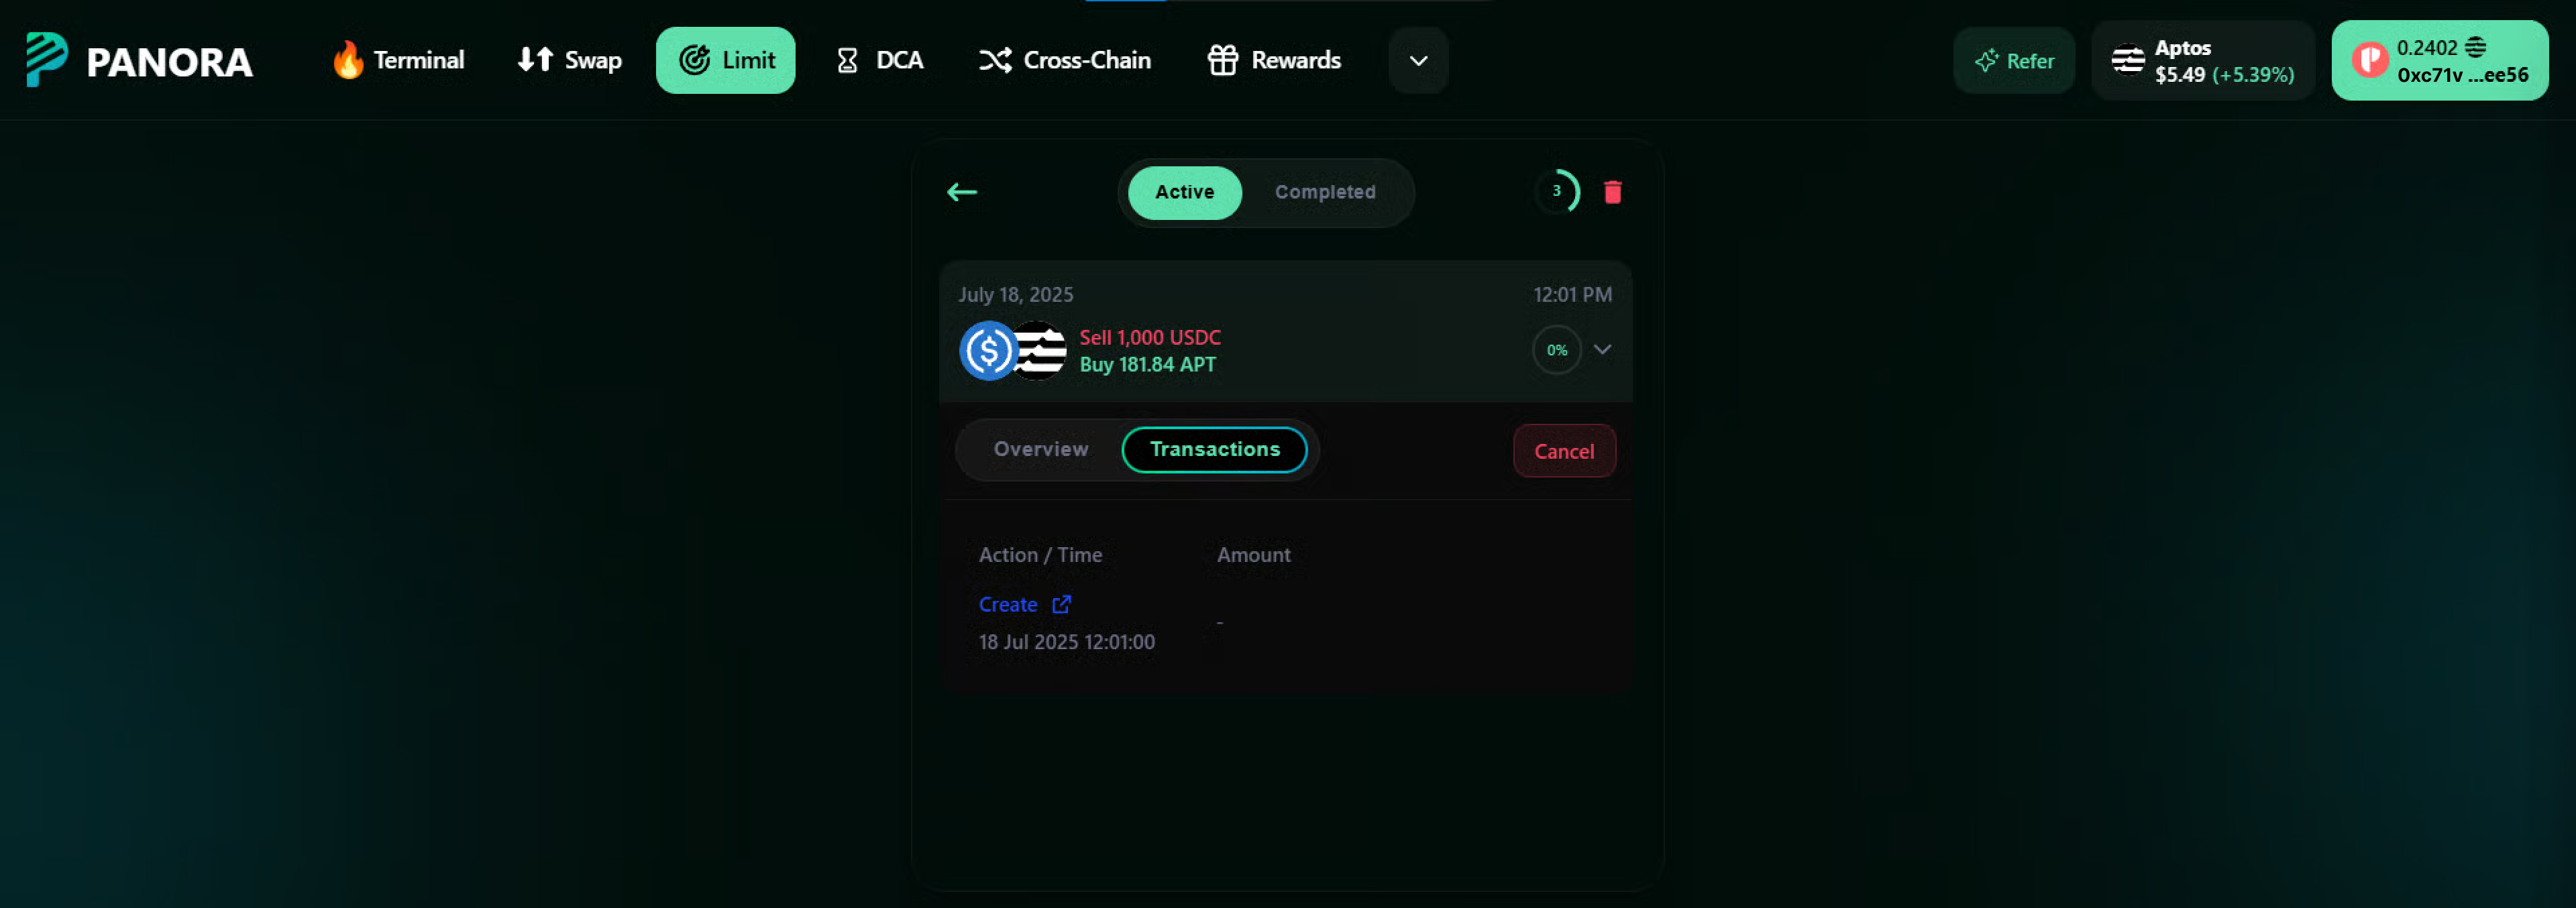This screenshot has width=2576, height=908.
Task: Open the Swap page
Action: click(x=570, y=61)
